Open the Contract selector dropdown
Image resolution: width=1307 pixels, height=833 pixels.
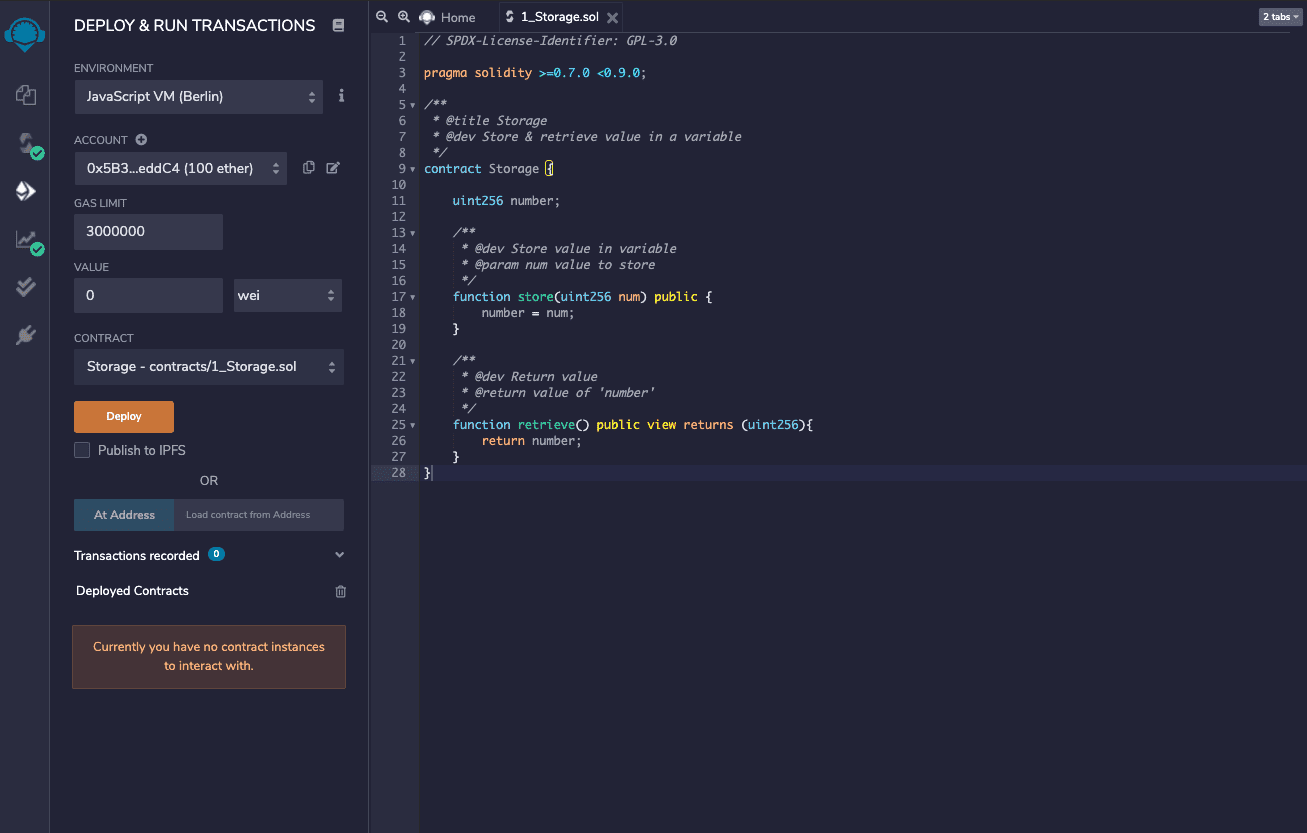coord(208,367)
